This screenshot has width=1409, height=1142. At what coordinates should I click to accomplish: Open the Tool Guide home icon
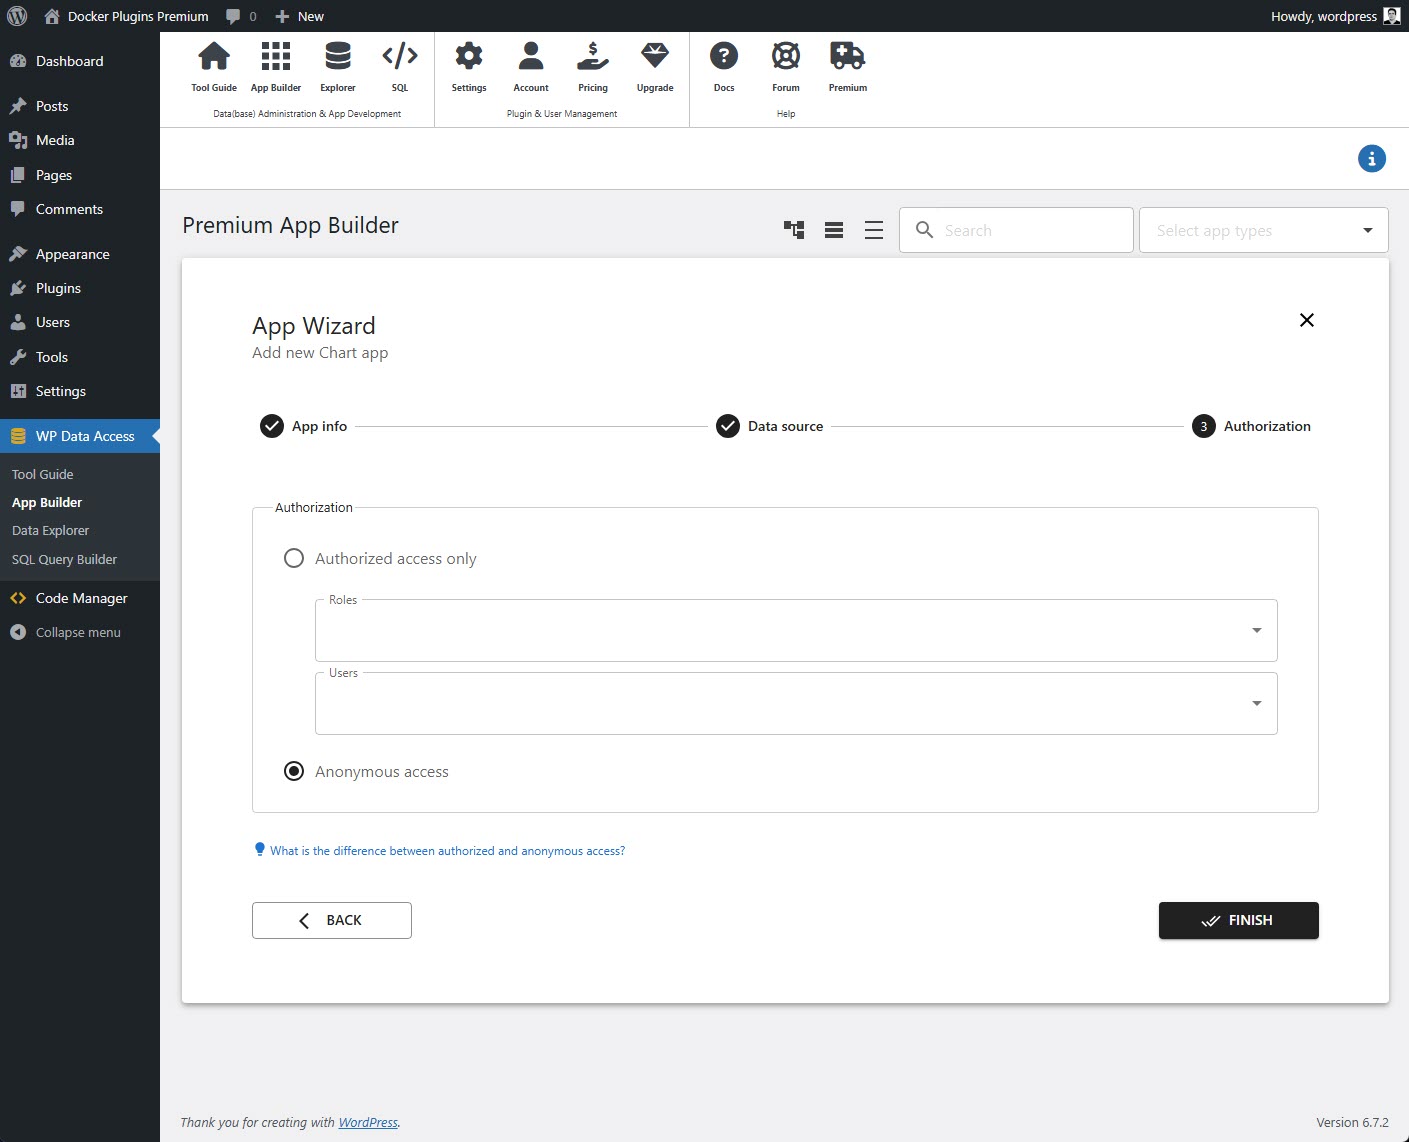click(214, 57)
